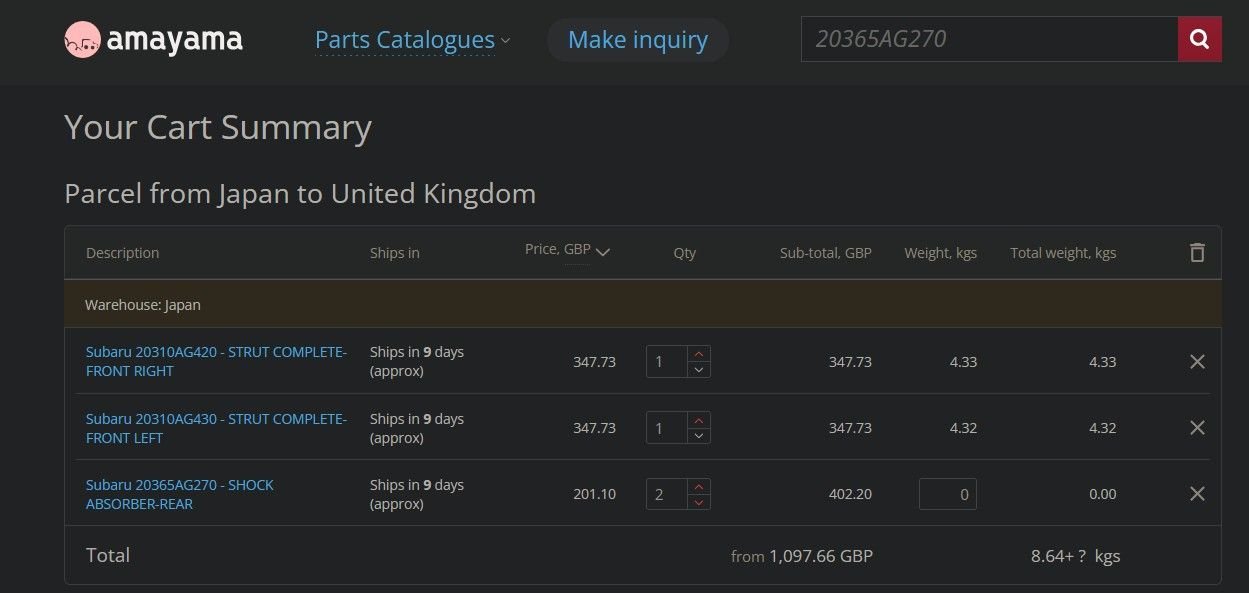The image size is (1249, 593).
Task: Remove the 20310AG420 front right strut
Action: coord(1197,362)
